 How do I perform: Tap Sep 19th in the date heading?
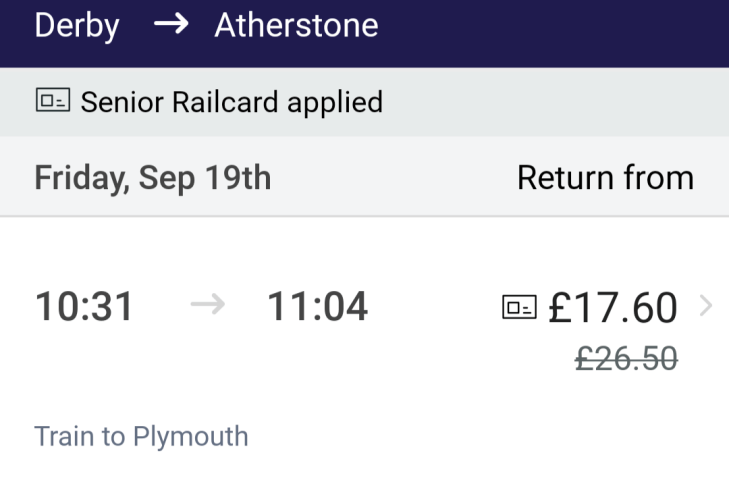[x=206, y=178]
